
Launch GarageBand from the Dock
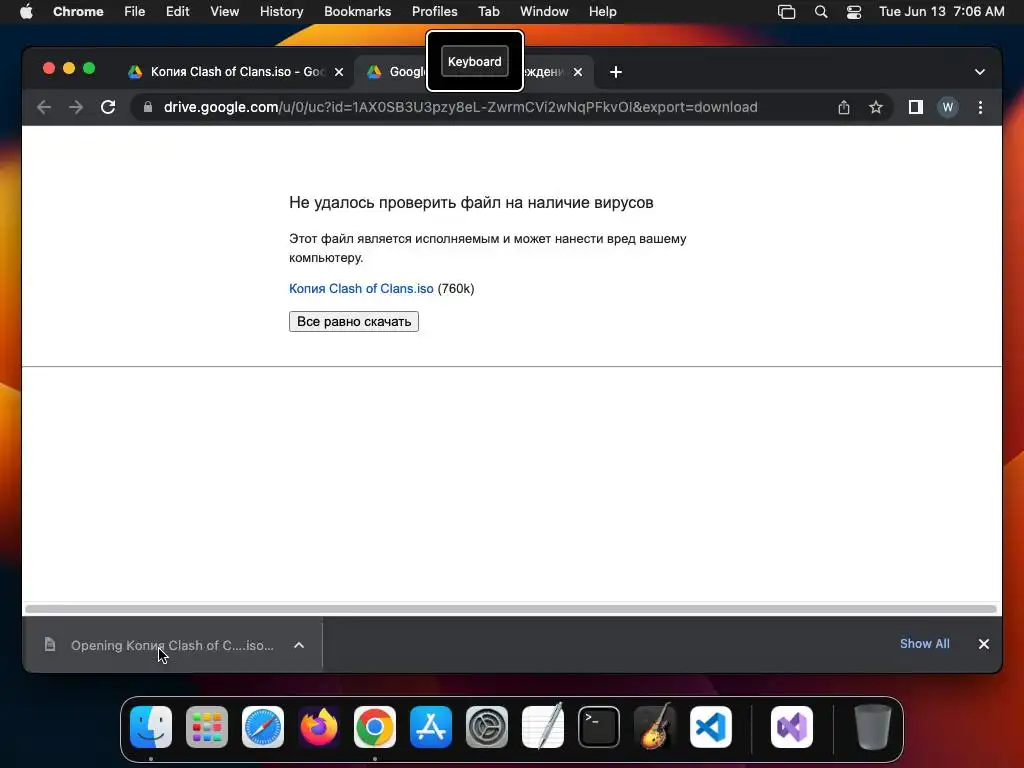click(x=655, y=727)
